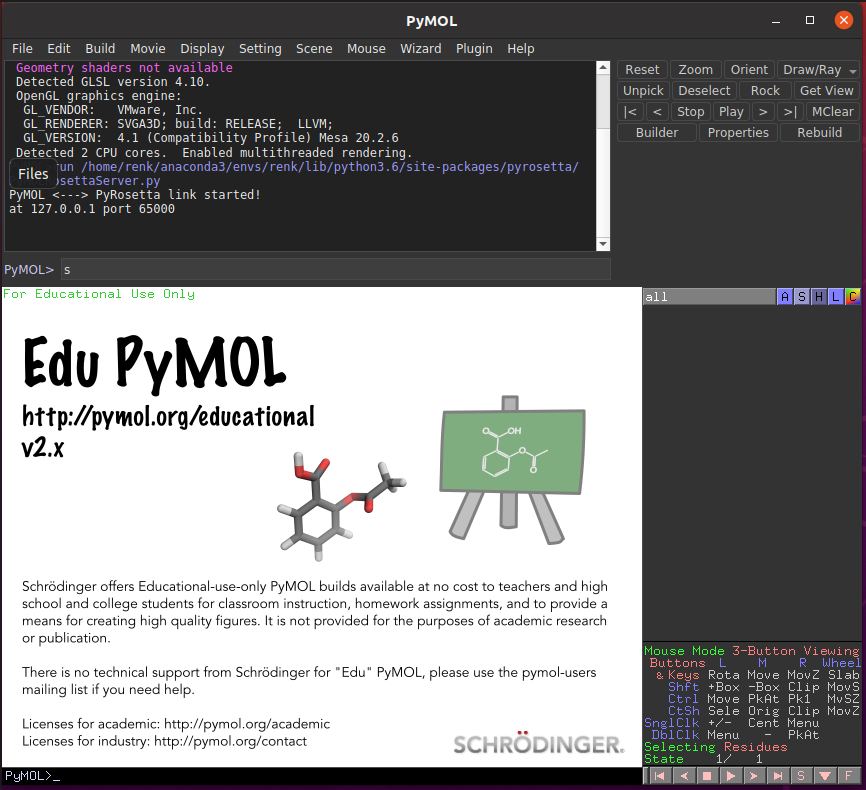Open the Color palette for object 'all'

(853, 296)
